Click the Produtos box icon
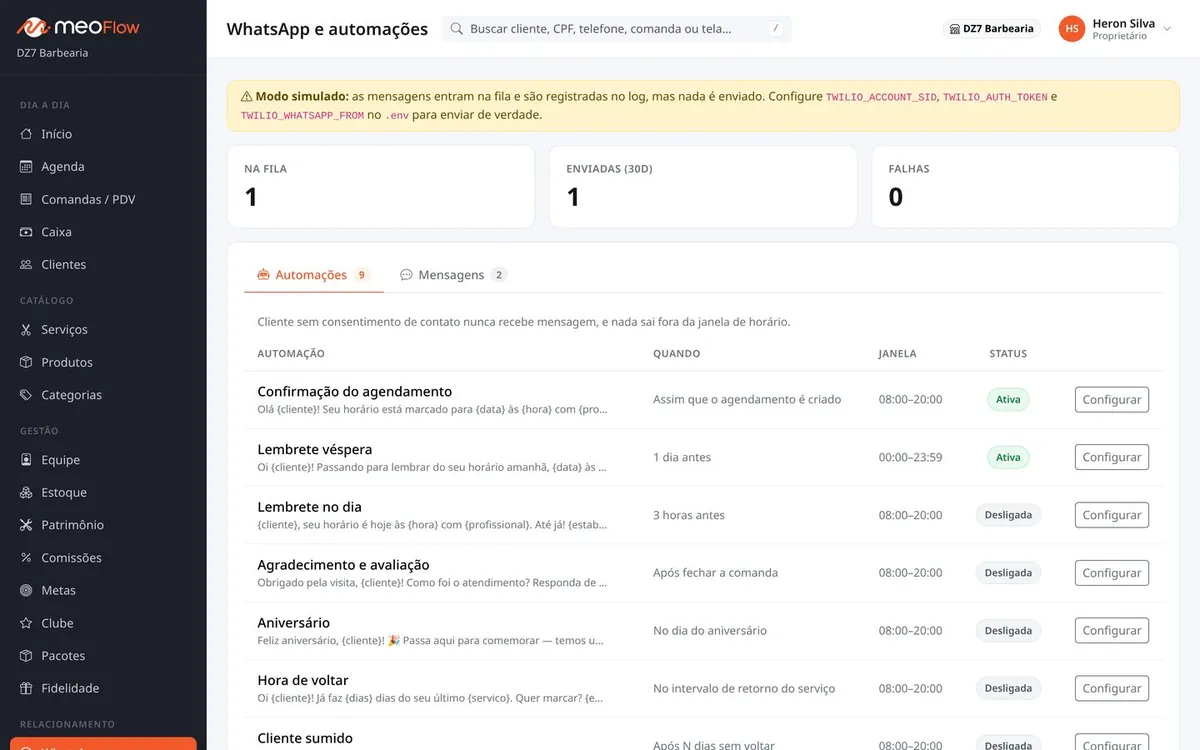The height and width of the screenshot is (750, 1200). click(x=26, y=362)
